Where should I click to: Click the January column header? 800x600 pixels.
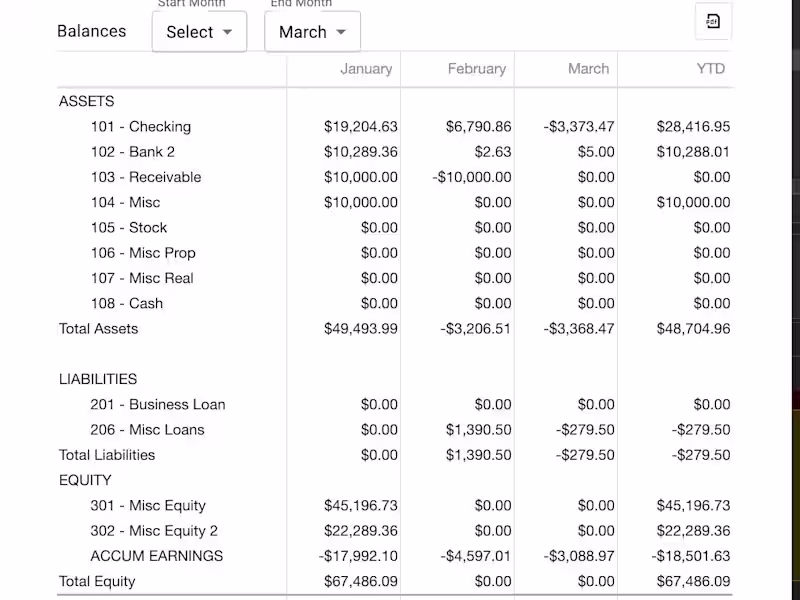tap(366, 69)
